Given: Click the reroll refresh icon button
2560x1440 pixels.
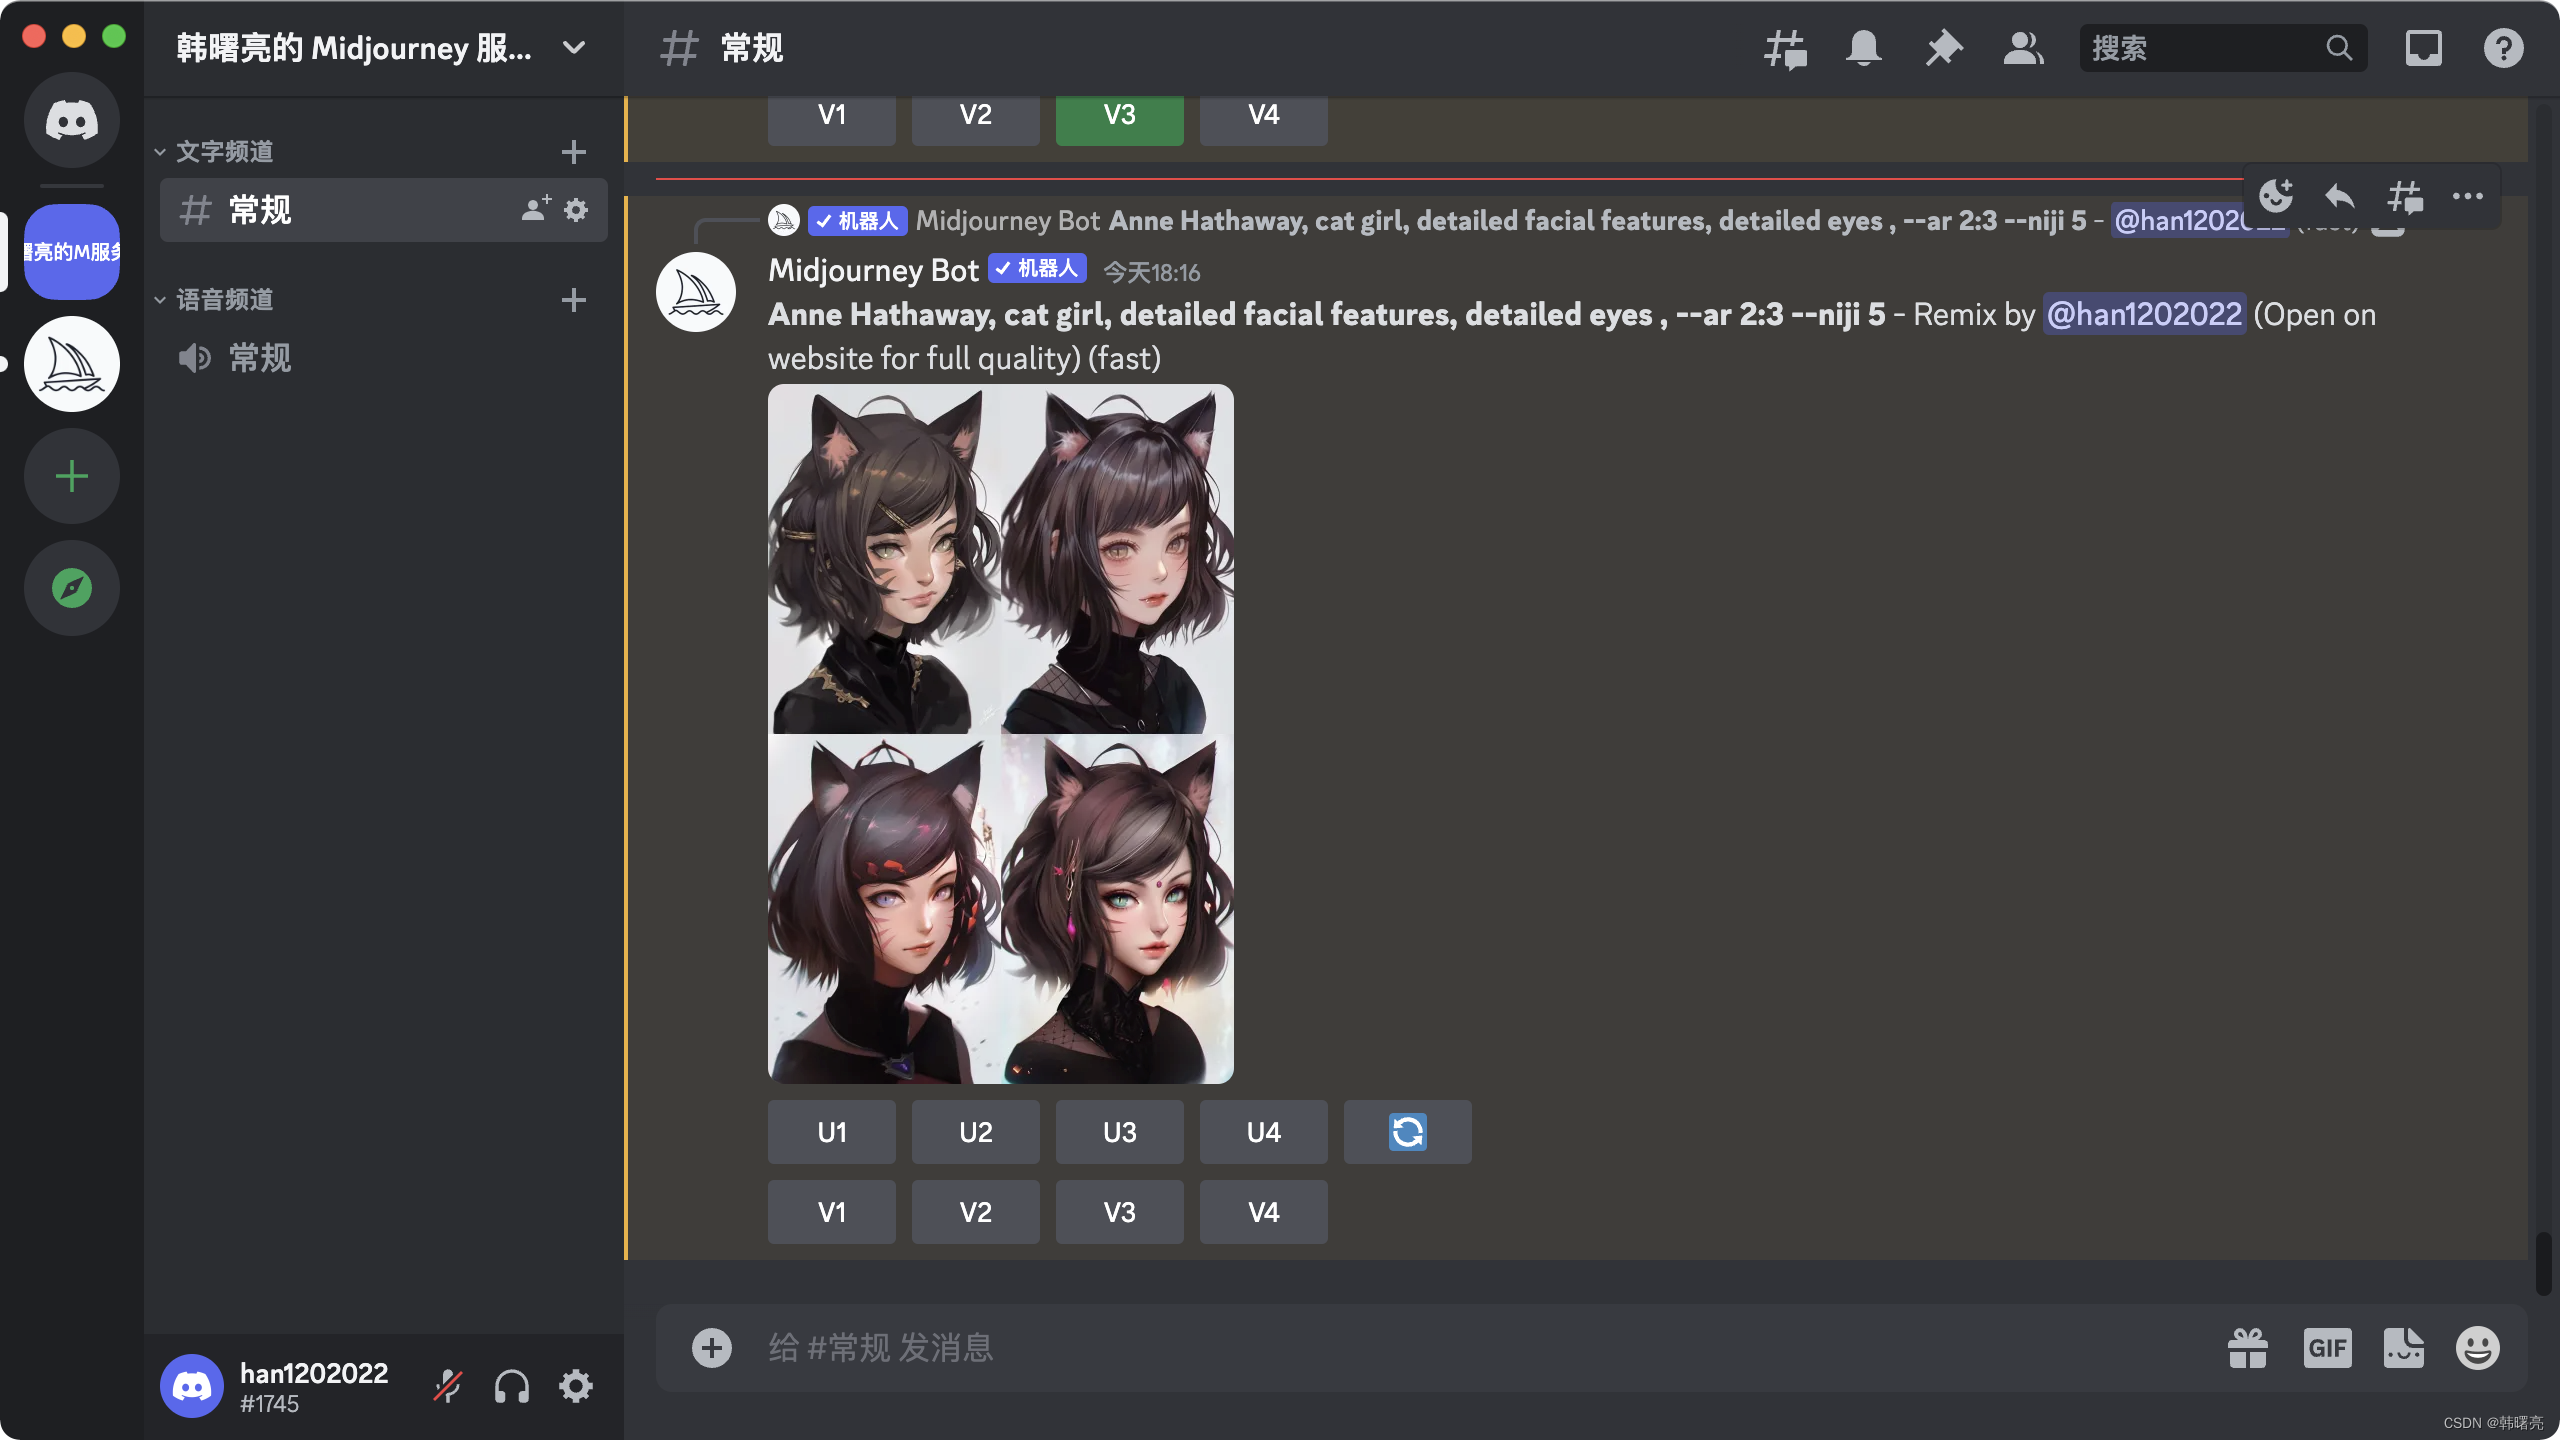Looking at the screenshot, I should click(x=1407, y=1132).
